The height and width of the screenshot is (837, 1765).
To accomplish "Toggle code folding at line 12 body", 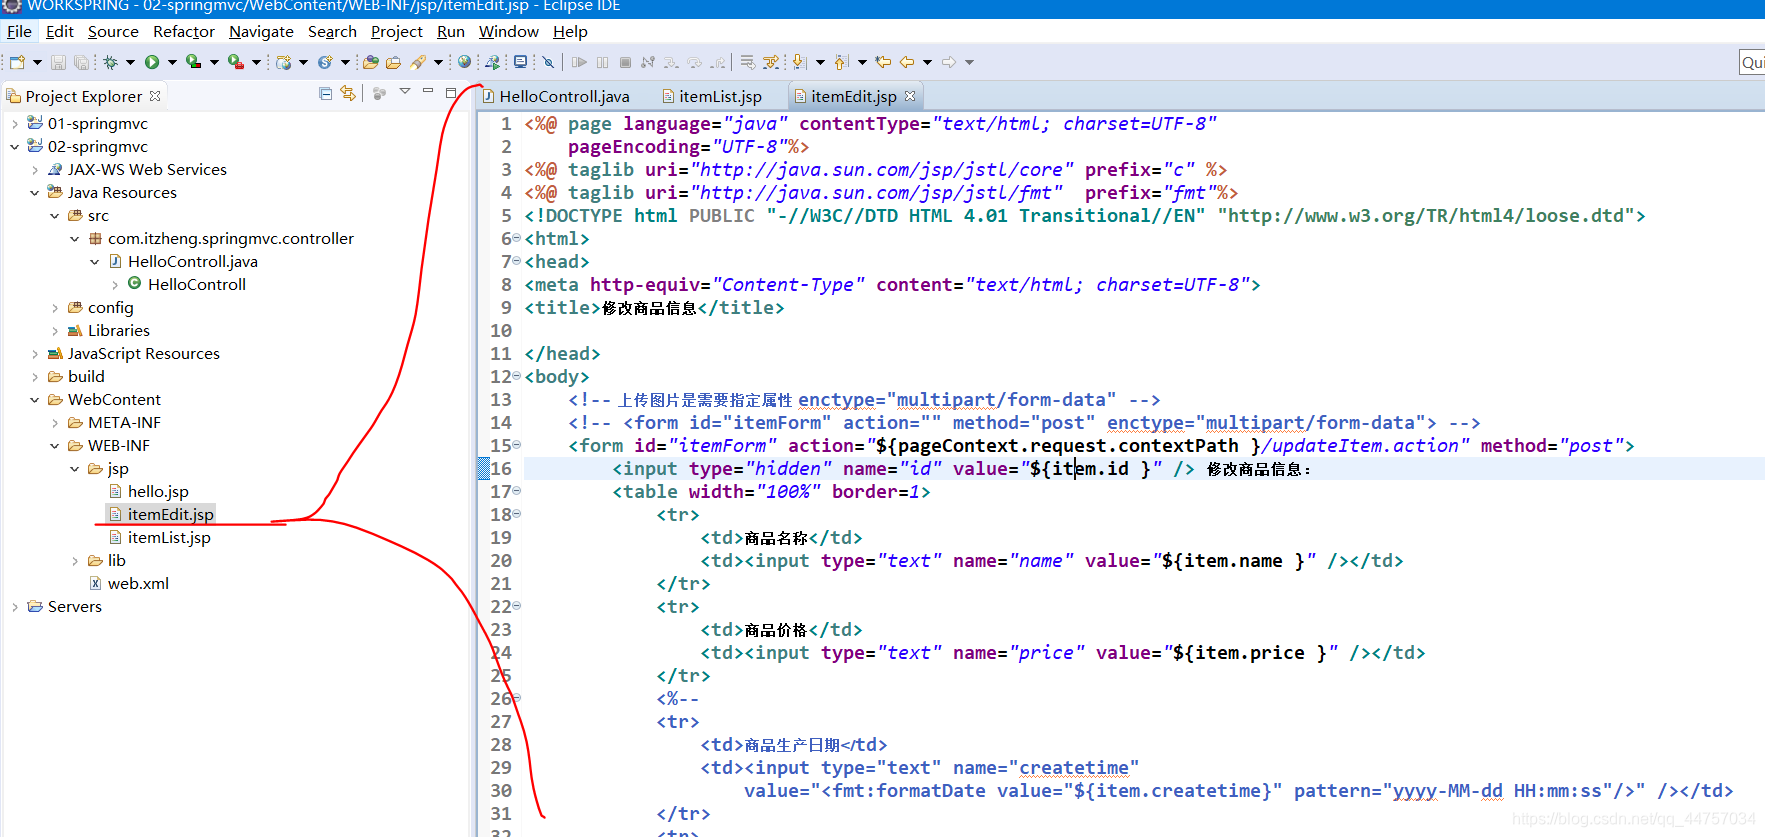I will (x=517, y=376).
